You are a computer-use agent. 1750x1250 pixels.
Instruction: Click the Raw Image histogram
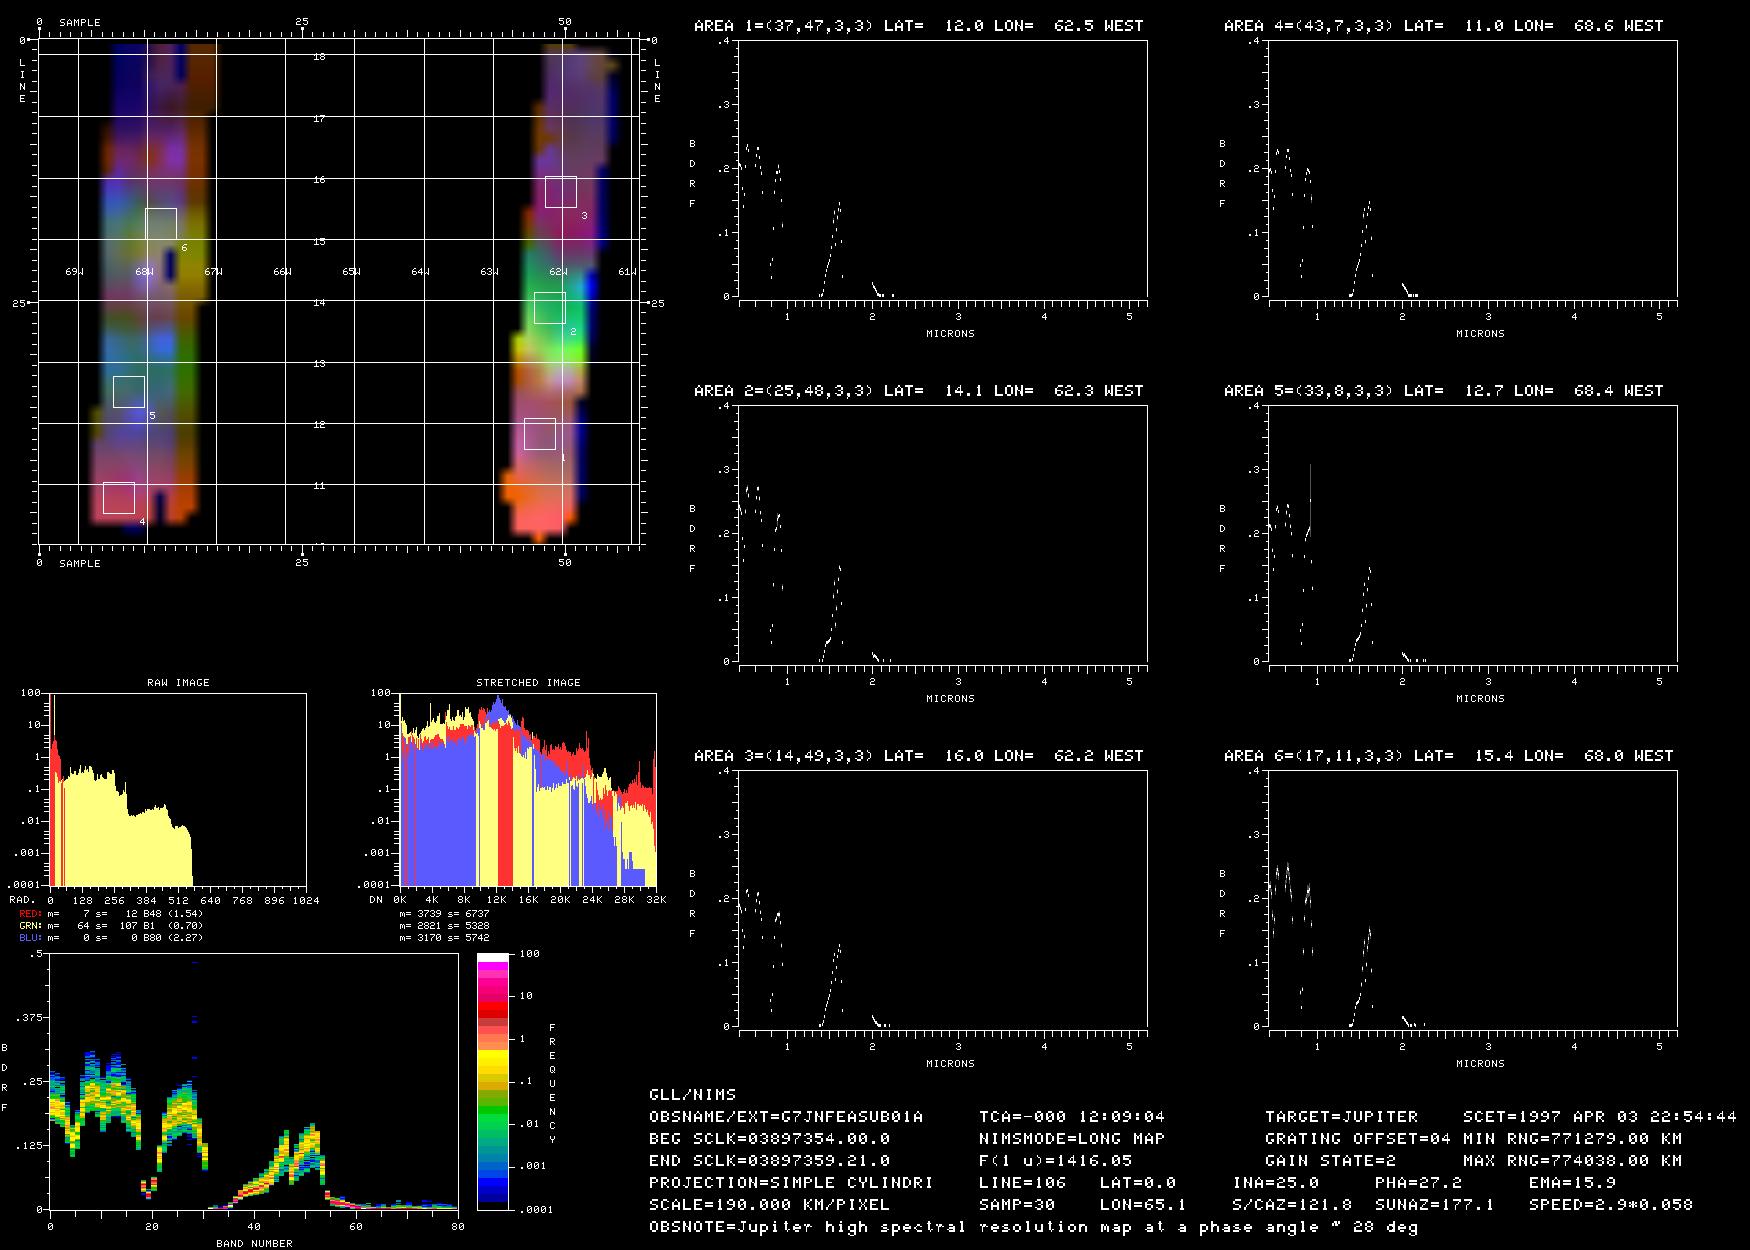tap(178, 789)
